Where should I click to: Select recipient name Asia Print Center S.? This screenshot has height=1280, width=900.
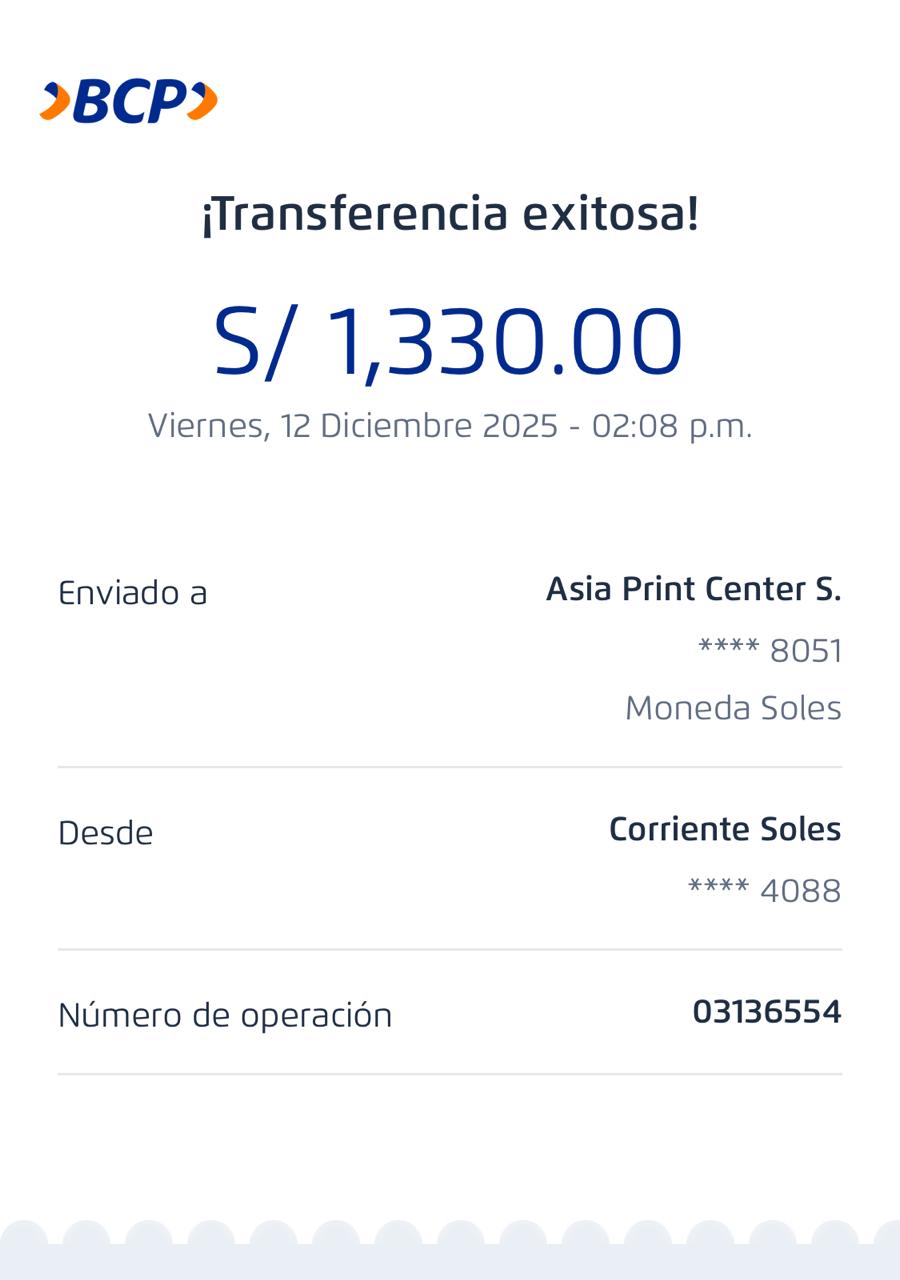[x=693, y=589]
